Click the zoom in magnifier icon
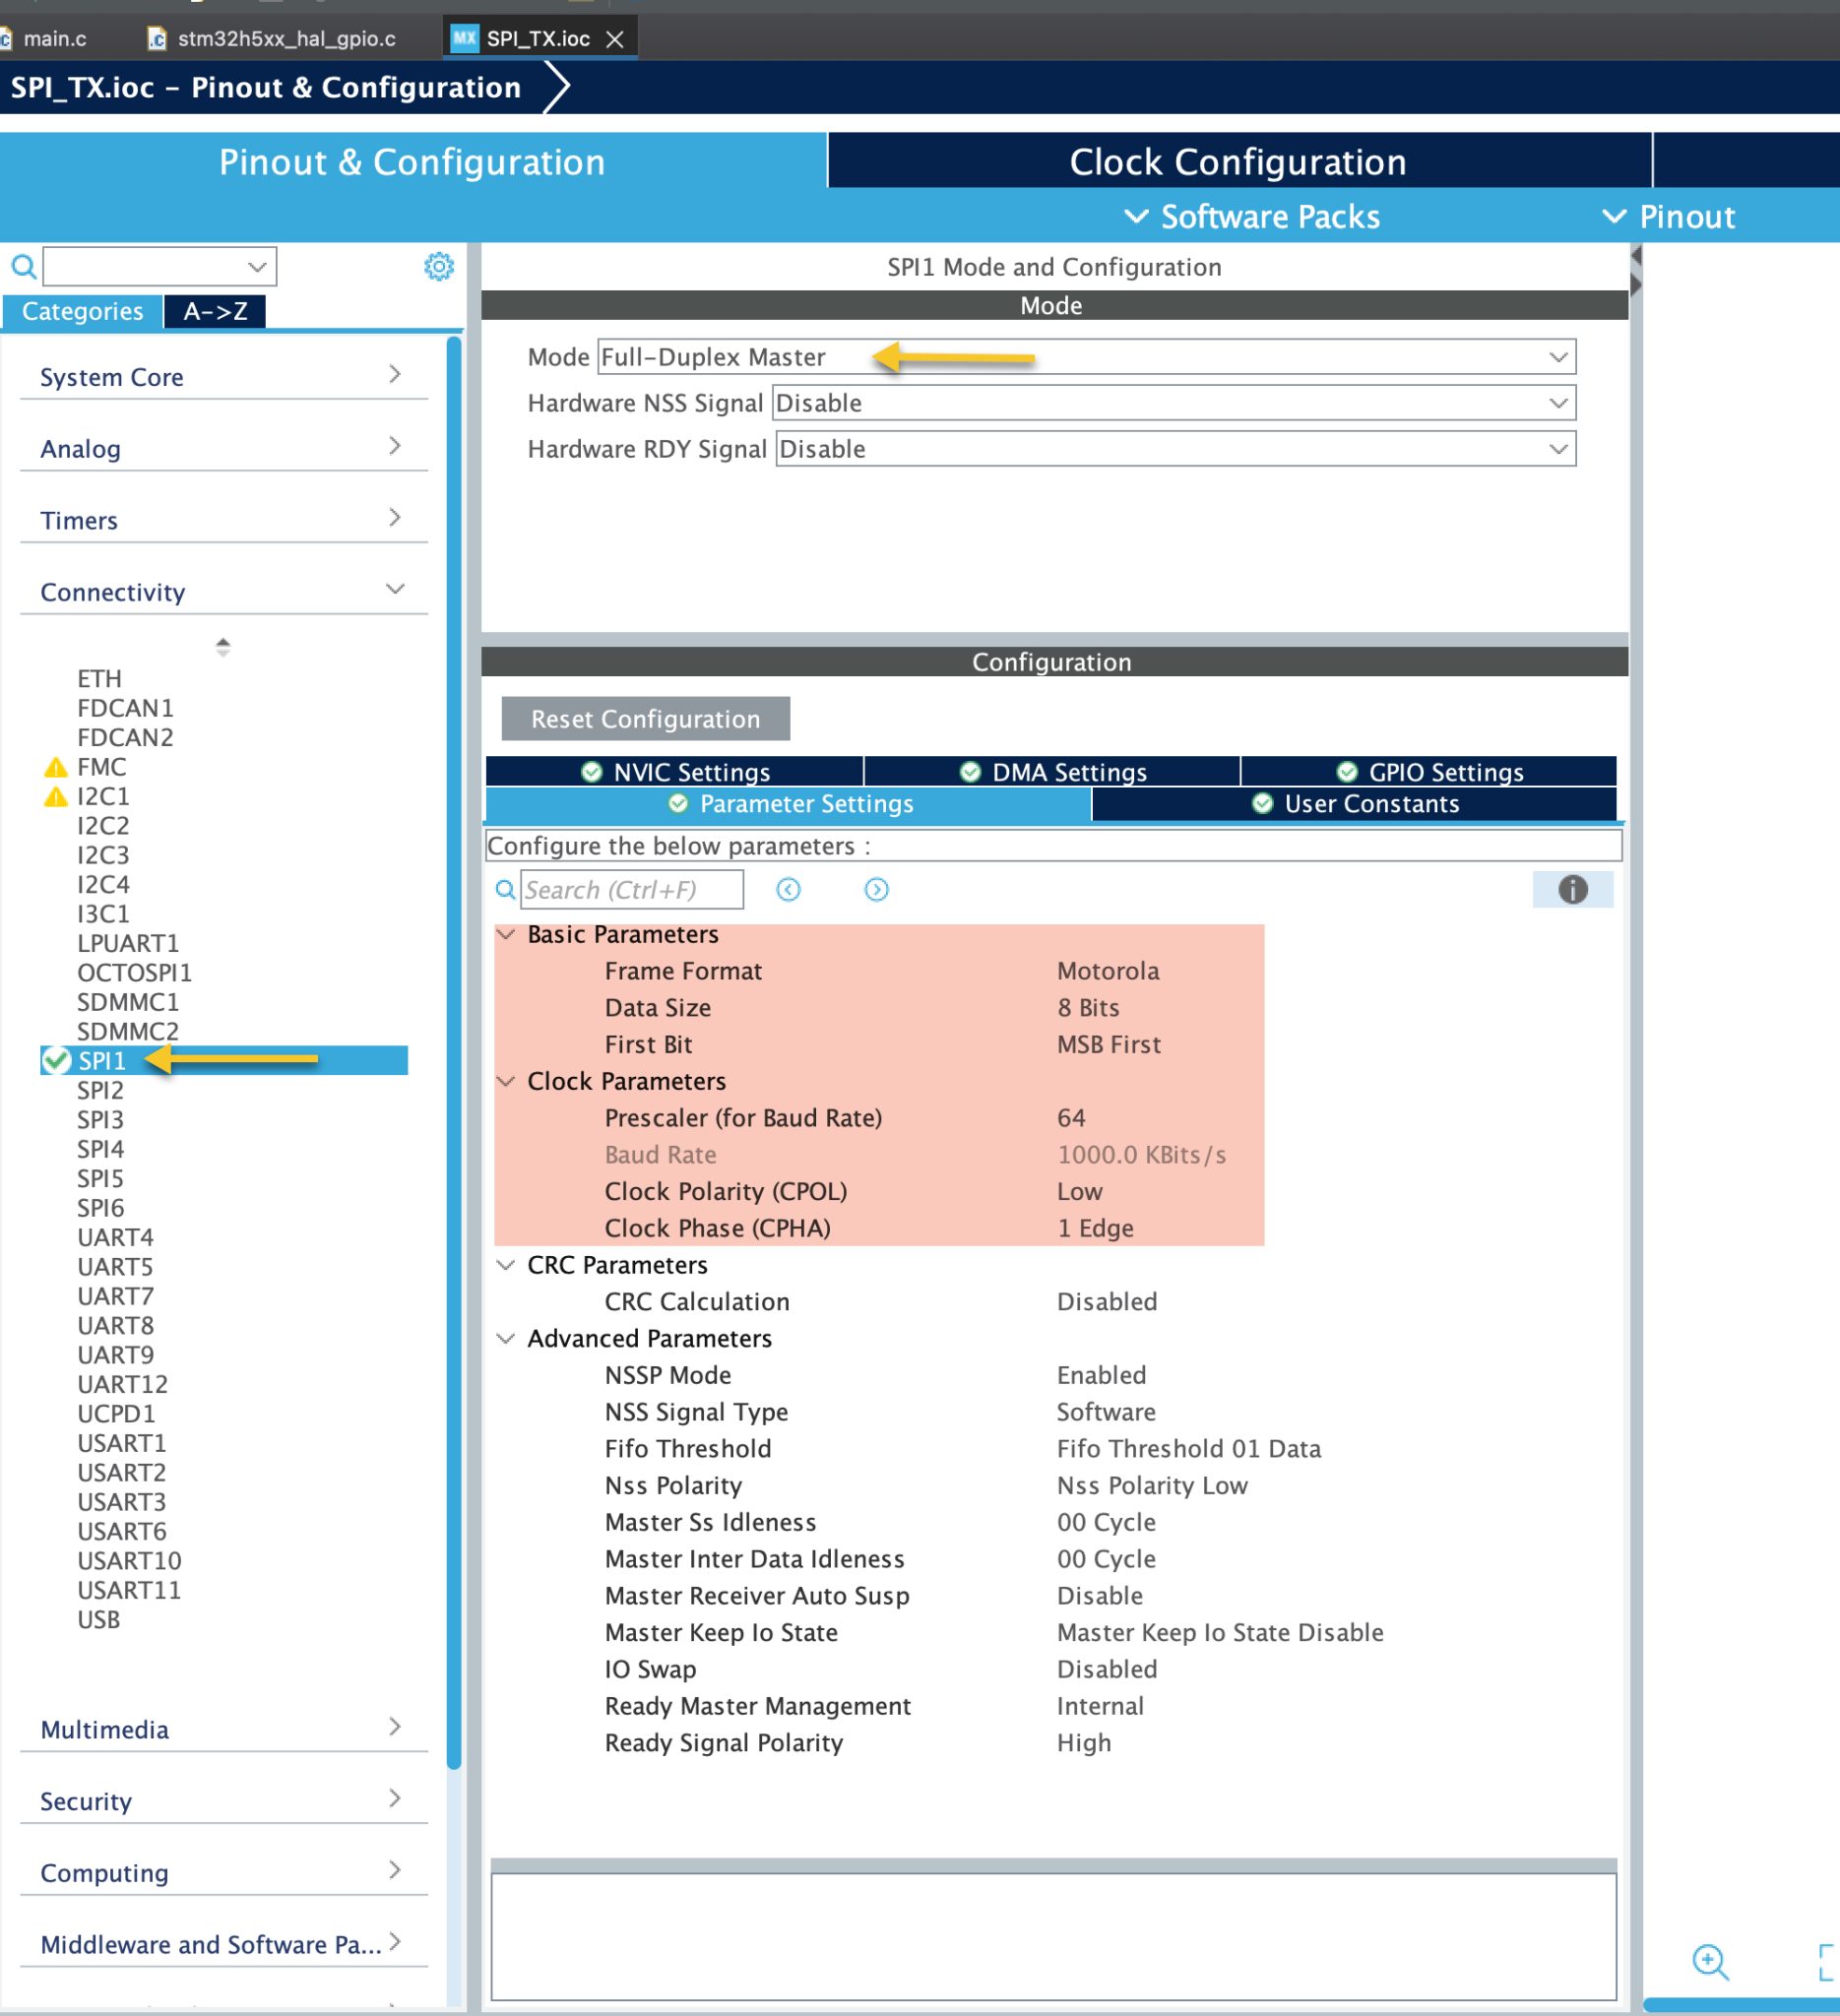 click(1709, 1961)
